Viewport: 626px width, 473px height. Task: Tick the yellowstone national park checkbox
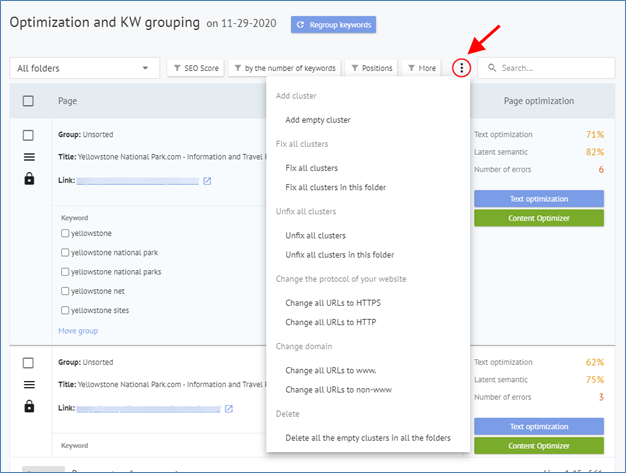(x=65, y=252)
